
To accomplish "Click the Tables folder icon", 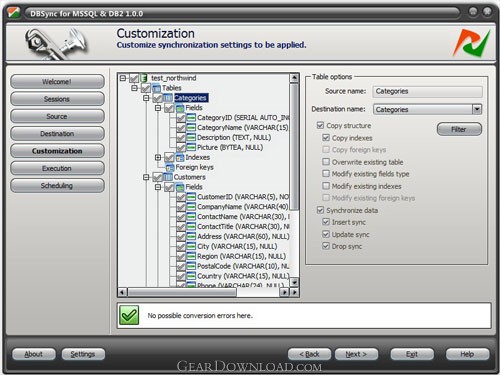I will pyautogui.click(x=156, y=88).
